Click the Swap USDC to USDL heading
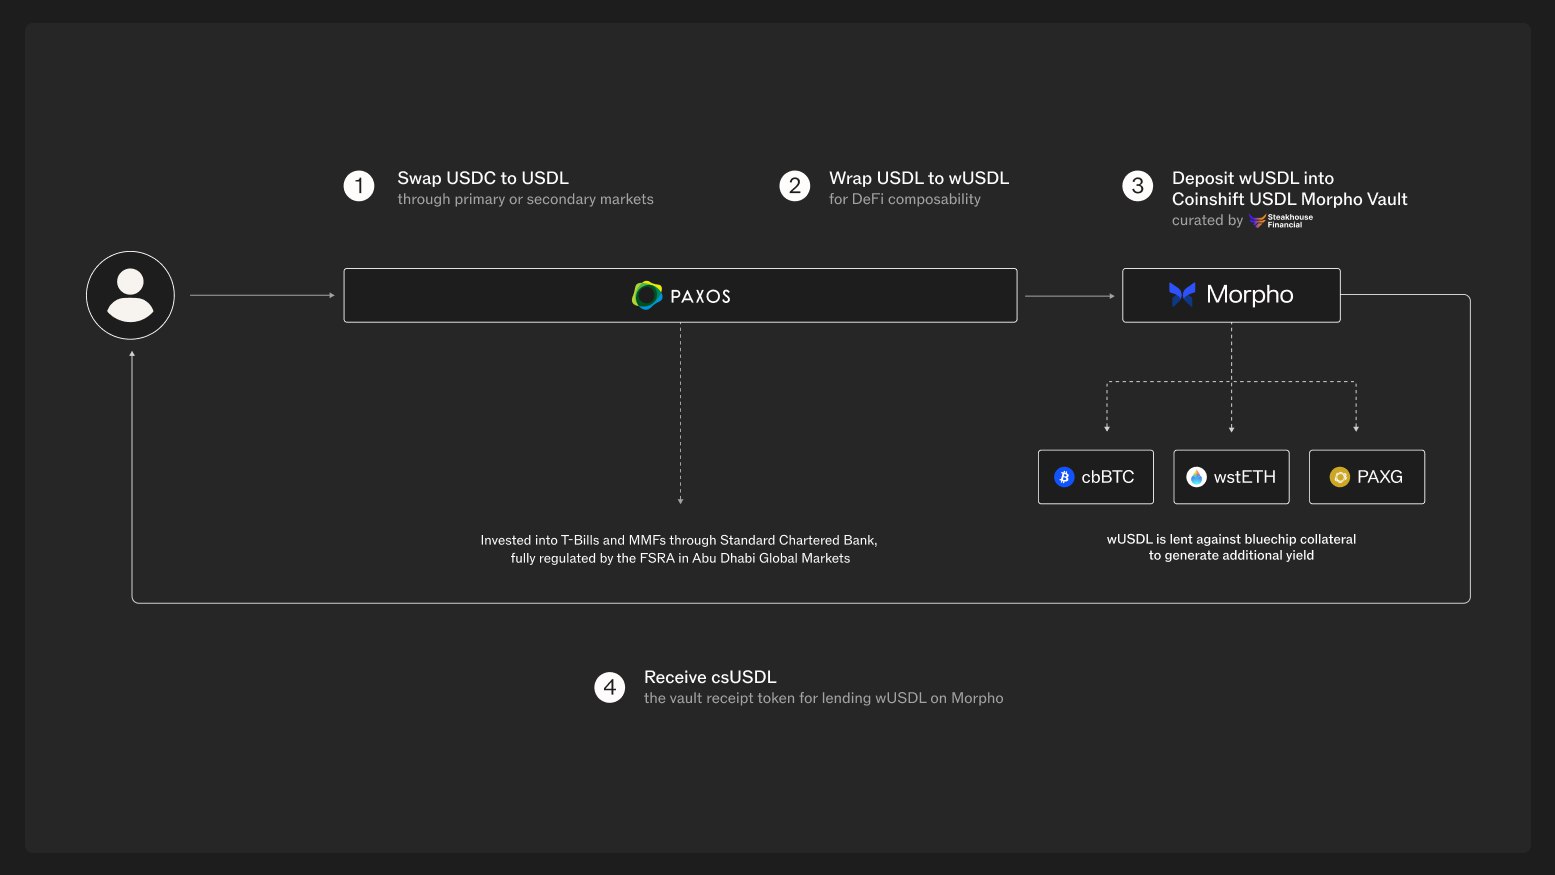Viewport: 1555px width, 875px height. tap(483, 178)
